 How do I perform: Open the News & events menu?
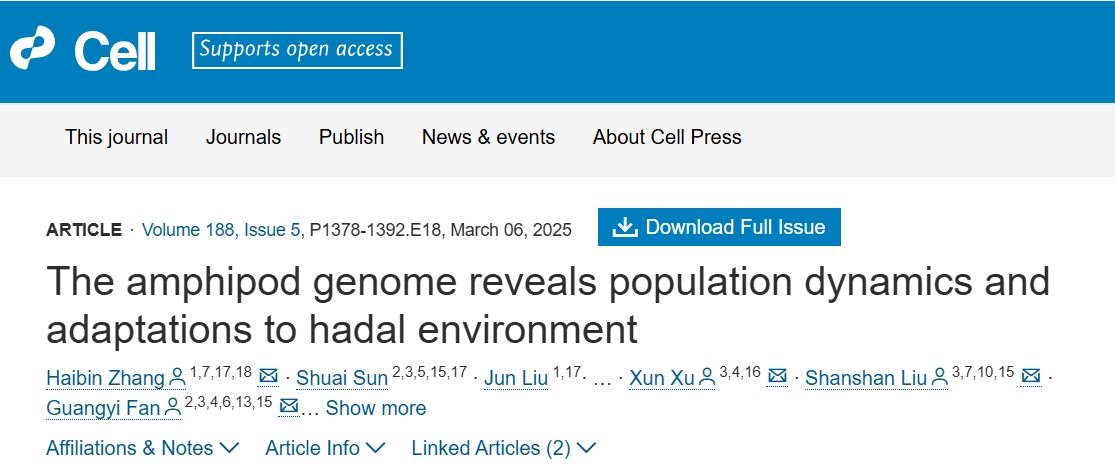tap(489, 137)
